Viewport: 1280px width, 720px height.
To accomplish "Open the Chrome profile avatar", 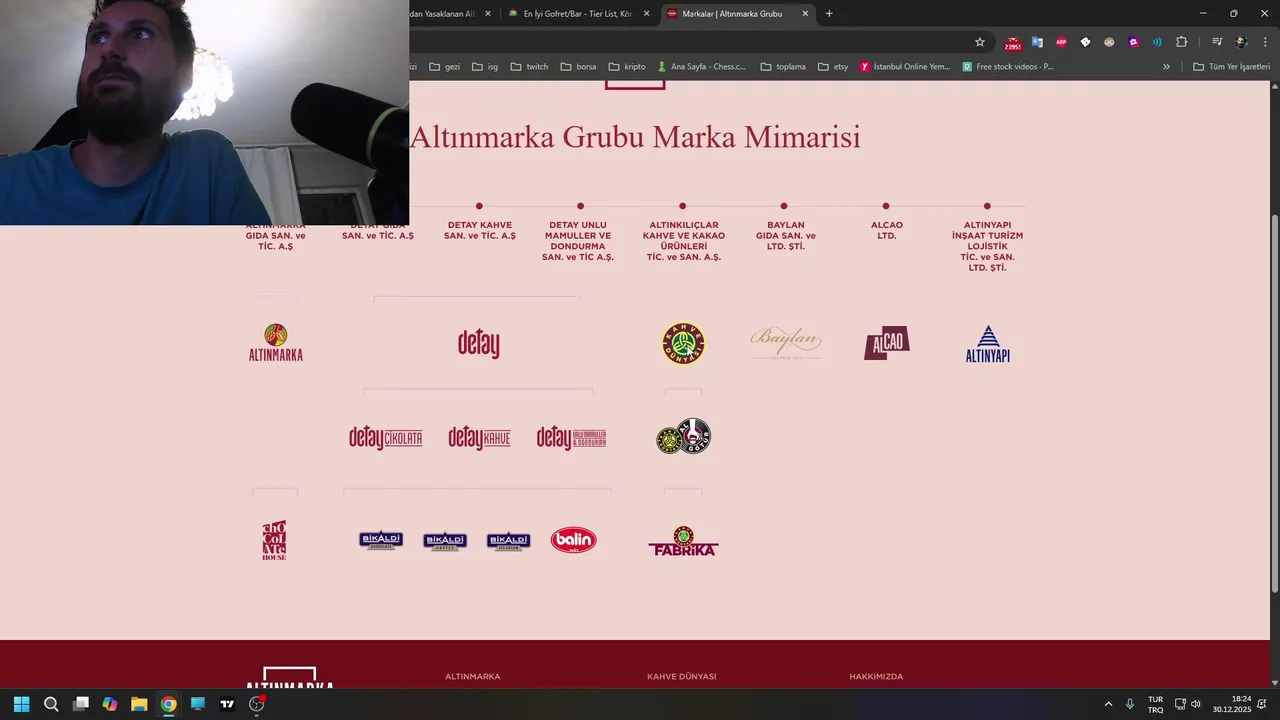I will click(x=1241, y=42).
